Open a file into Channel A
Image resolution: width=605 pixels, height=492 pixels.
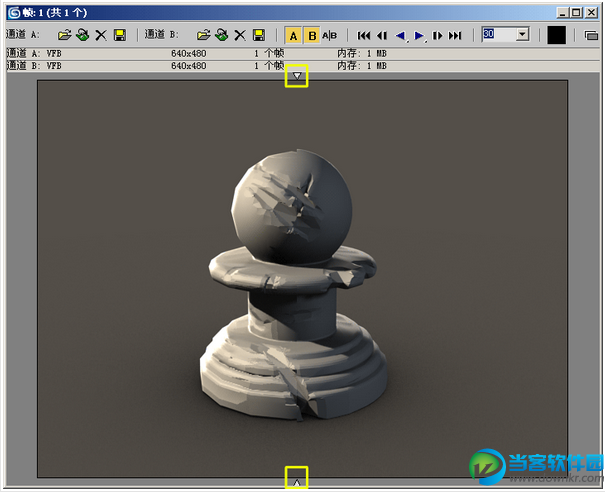point(64,35)
